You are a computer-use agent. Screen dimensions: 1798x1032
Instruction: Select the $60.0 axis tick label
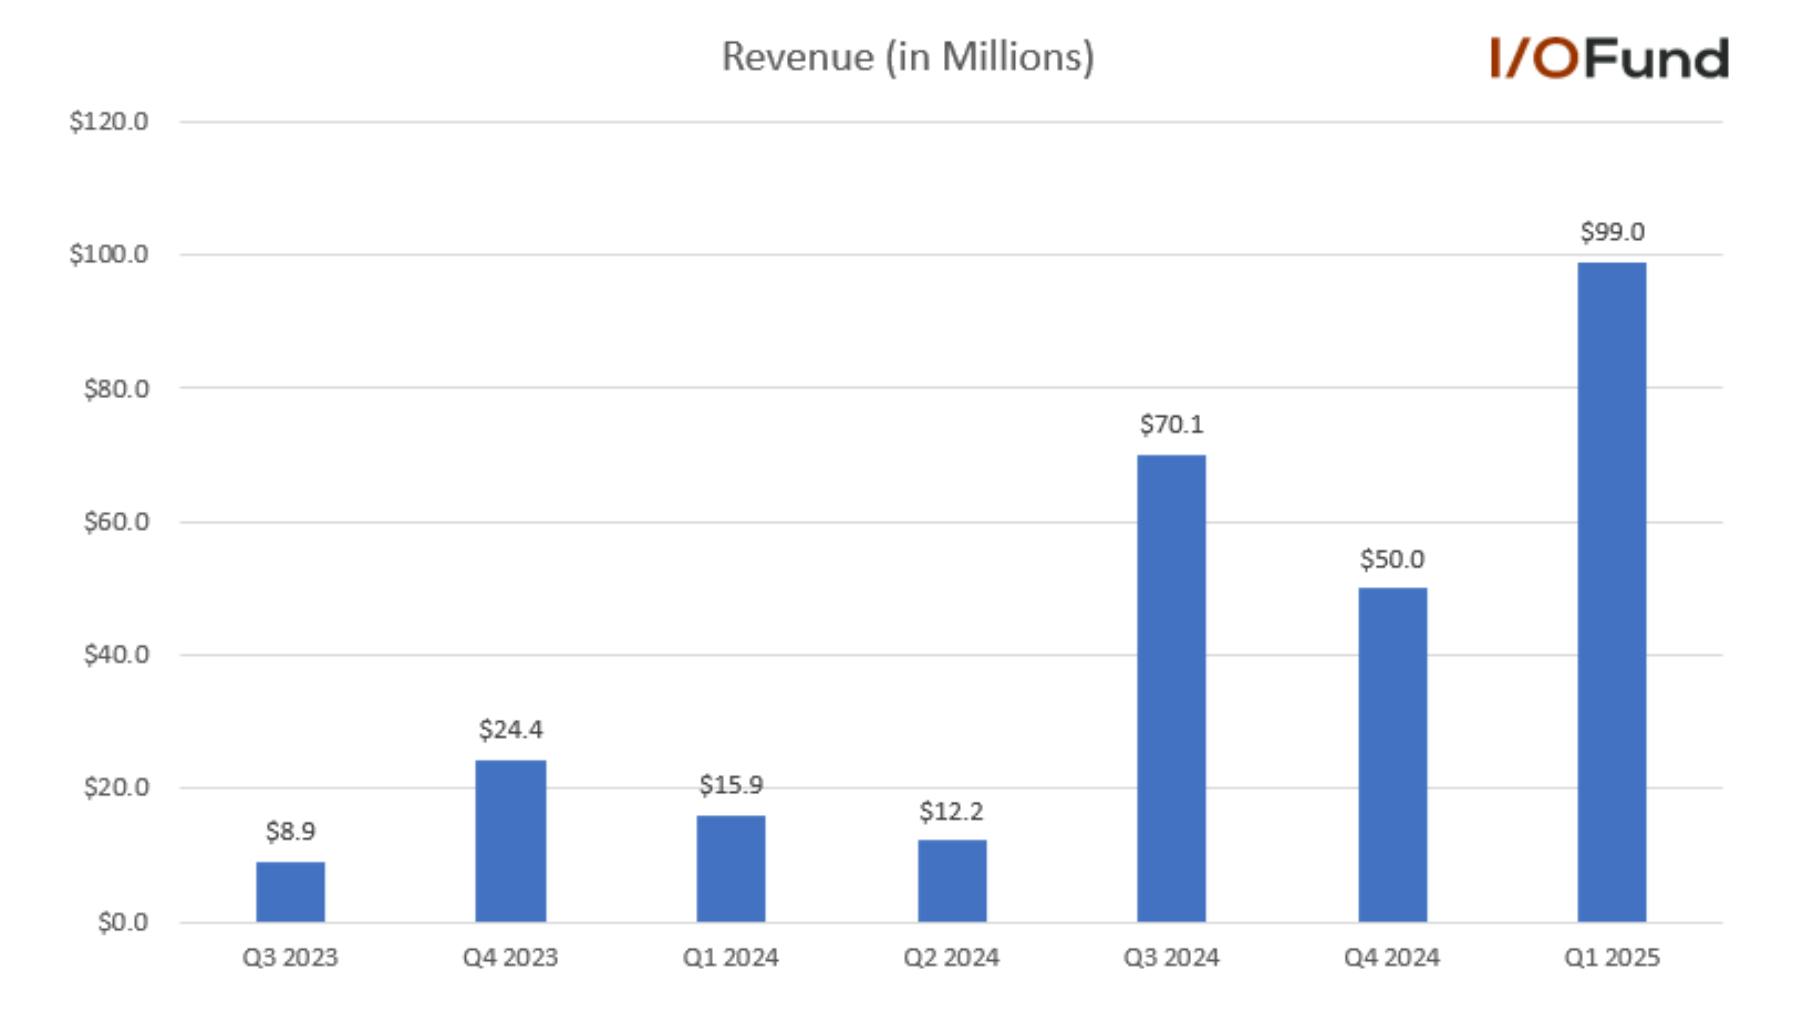point(116,522)
